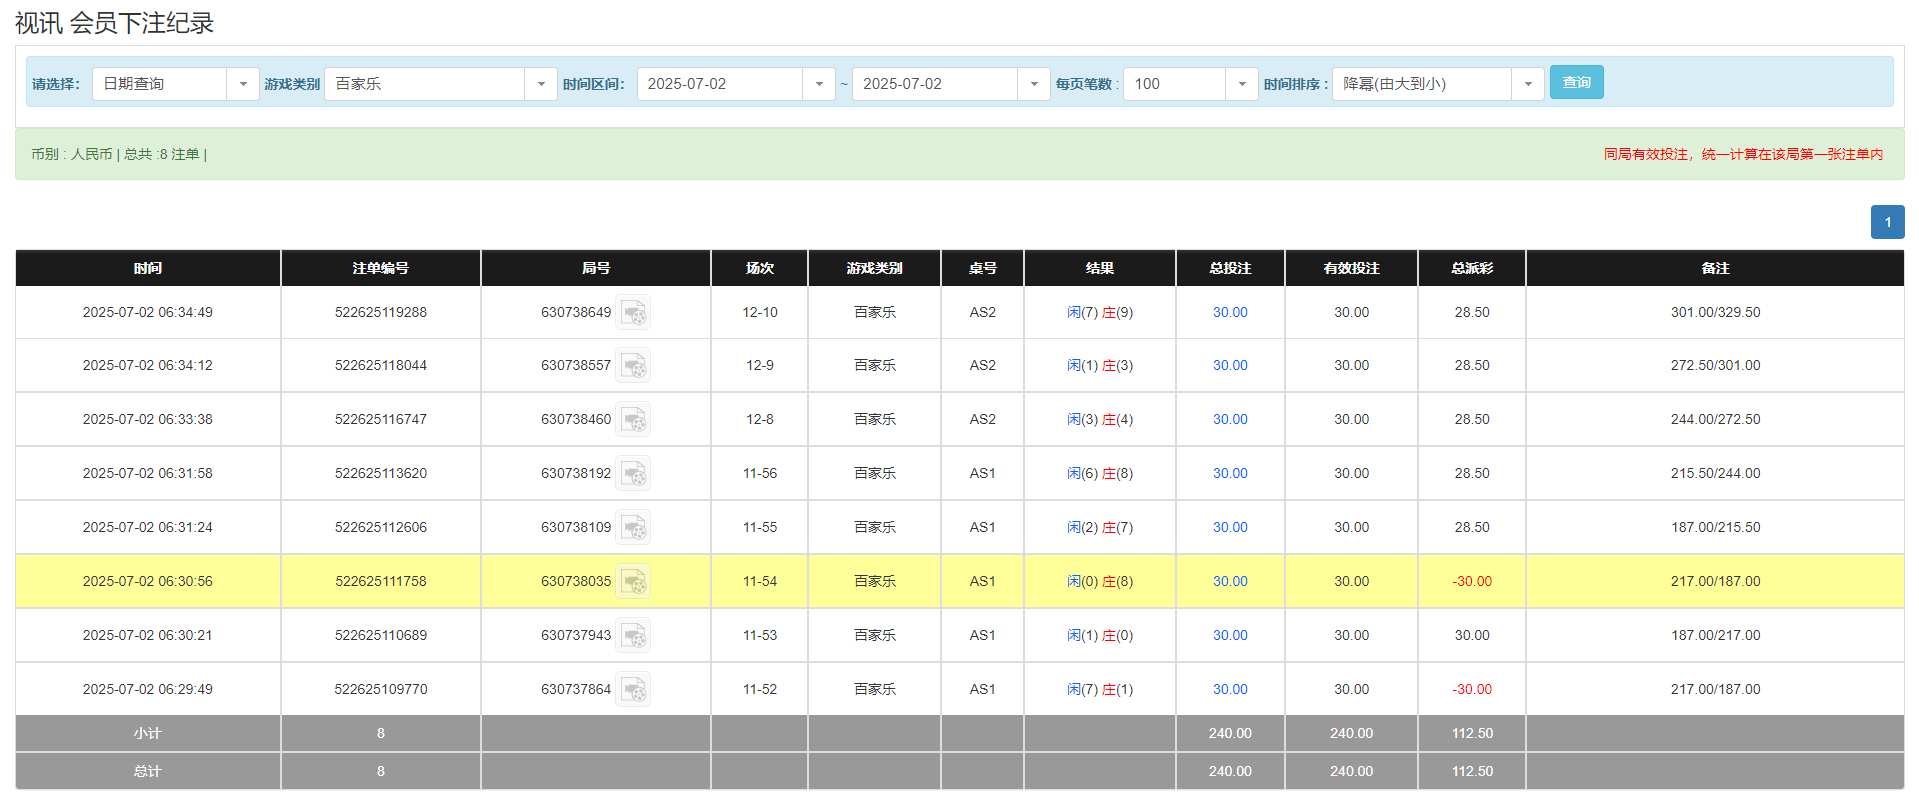Screen dimensions: 1919x810
Task: Click replay icon beside round 630738192
Action: 633,474
